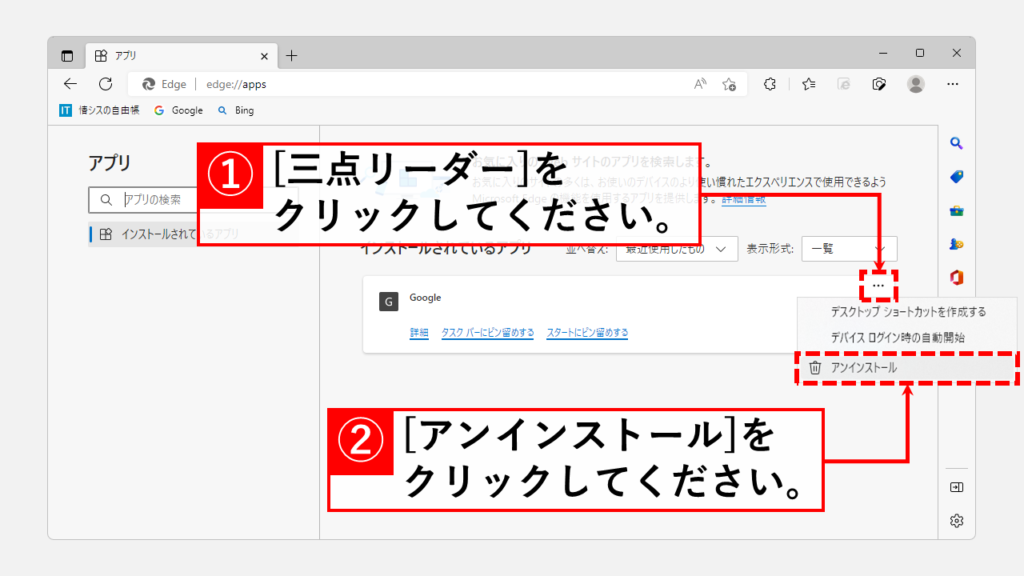The width and height of the screenshot is (1024, 576).
Task: Select アンインストール from the context menu
Action: (x=865, y=367)
